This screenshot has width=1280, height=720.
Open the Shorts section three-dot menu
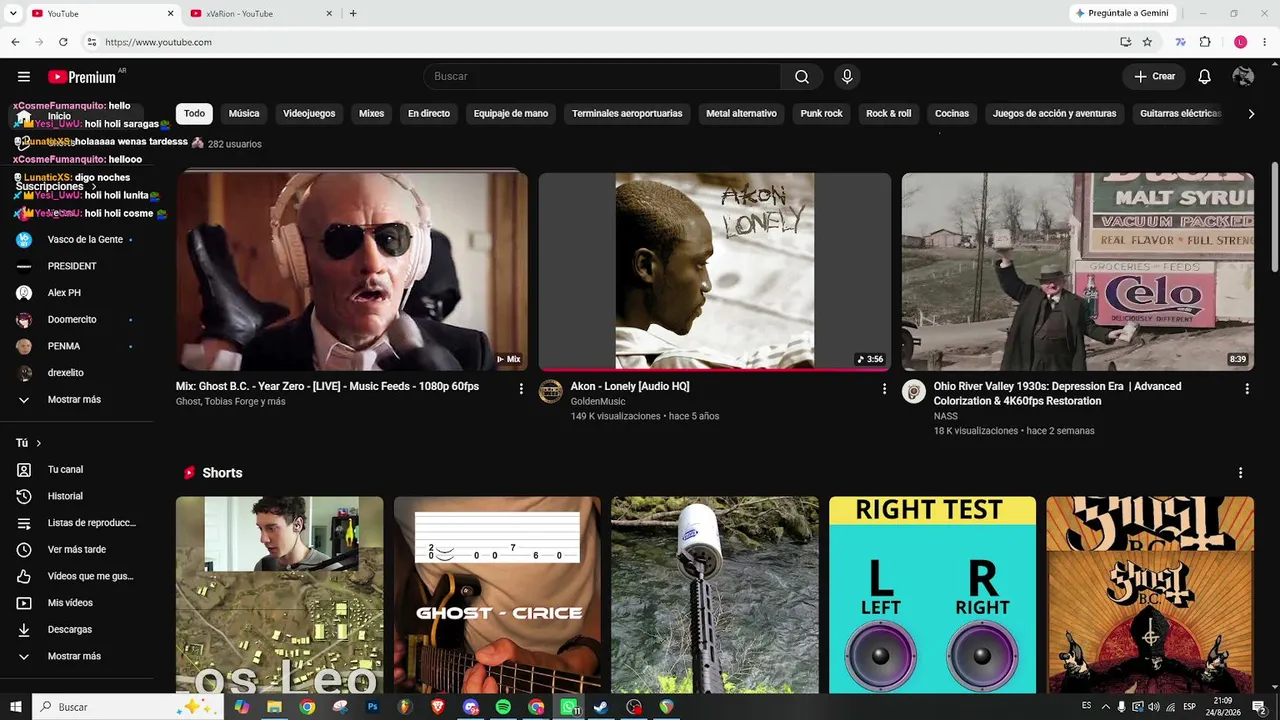(x=1241, y=473)
